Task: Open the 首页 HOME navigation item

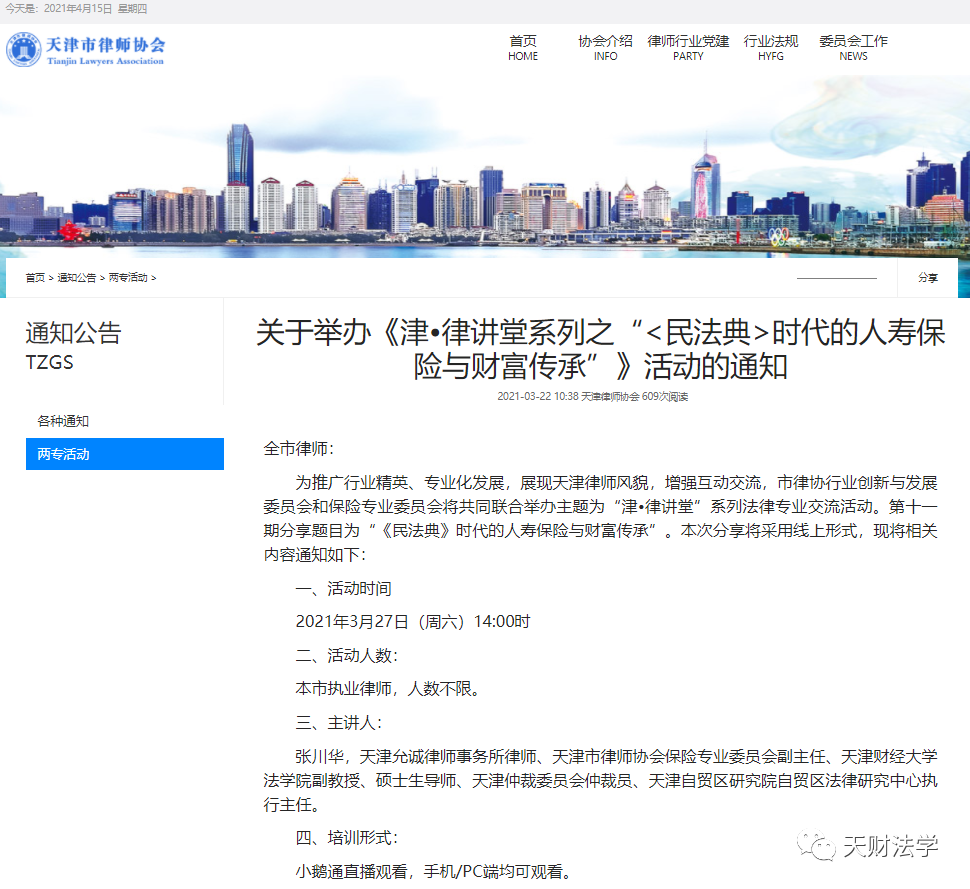Action: [522, 48]
